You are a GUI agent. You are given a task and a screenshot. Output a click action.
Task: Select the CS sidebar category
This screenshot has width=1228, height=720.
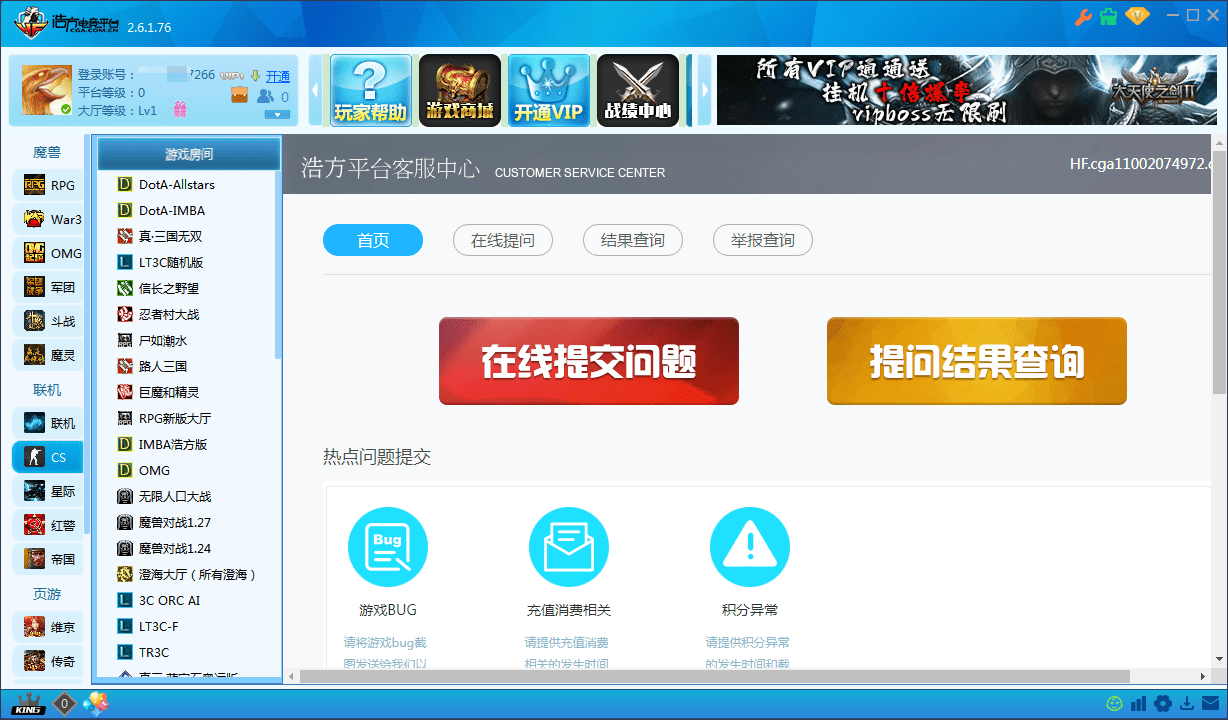pos(47,456)
